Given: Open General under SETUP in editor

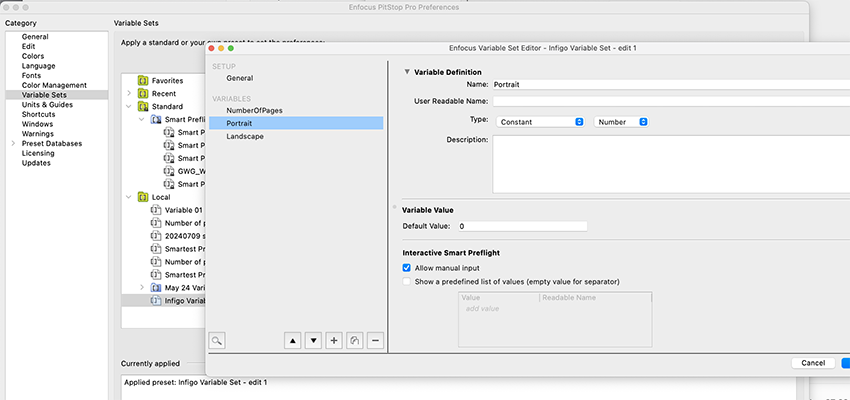Looking at the screenshot, I should 240,78.
